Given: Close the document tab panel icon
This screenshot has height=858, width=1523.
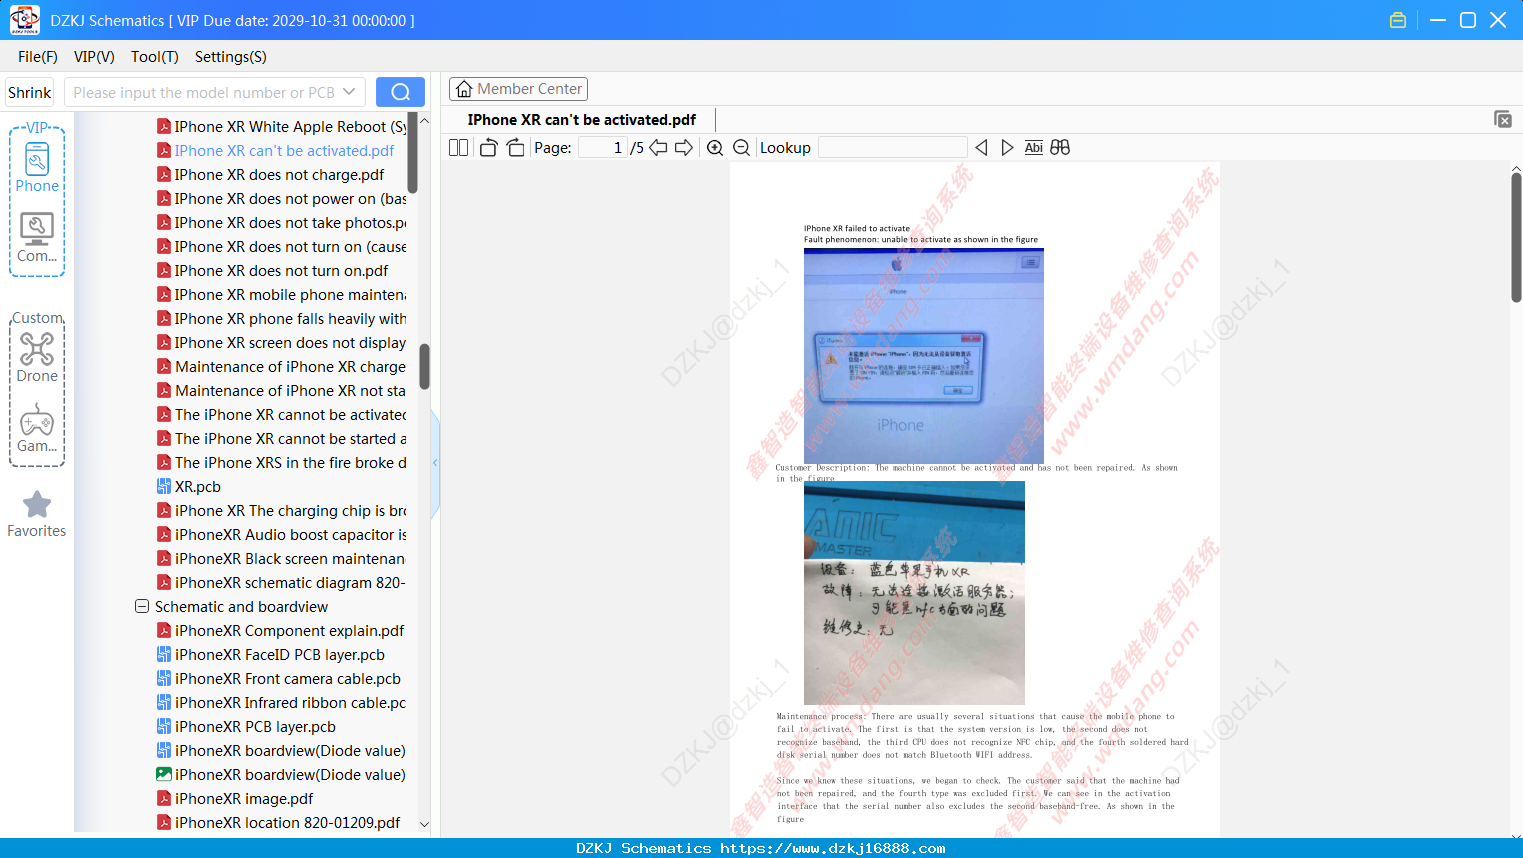Looking at the screenshot, I should coord(1502,119).
